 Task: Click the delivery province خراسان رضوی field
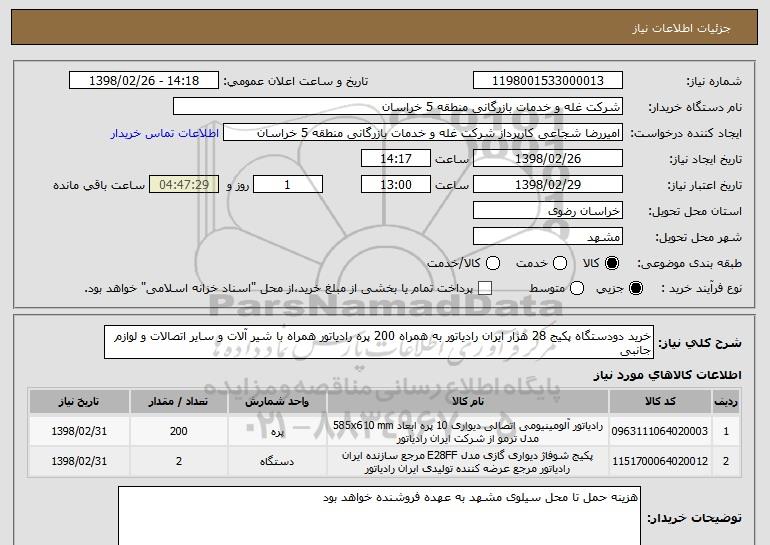pos(546,211)
